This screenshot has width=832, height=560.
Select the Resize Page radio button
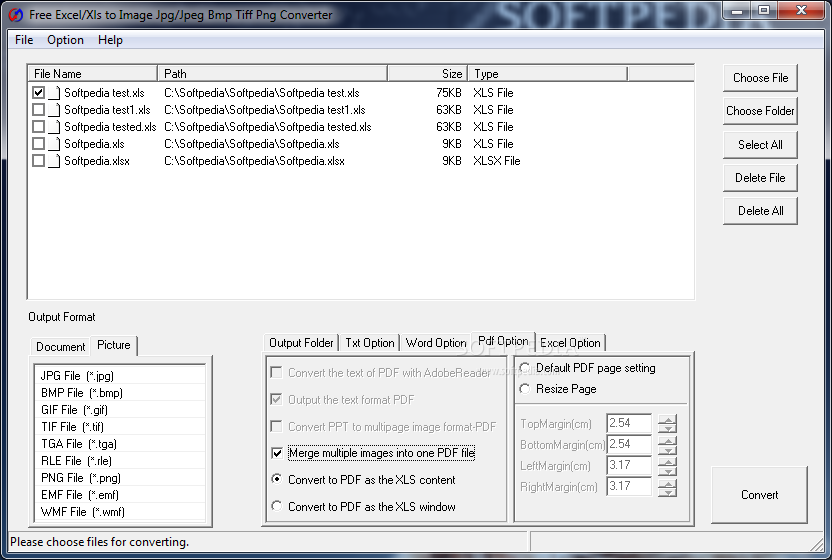(x=525, y=389)
